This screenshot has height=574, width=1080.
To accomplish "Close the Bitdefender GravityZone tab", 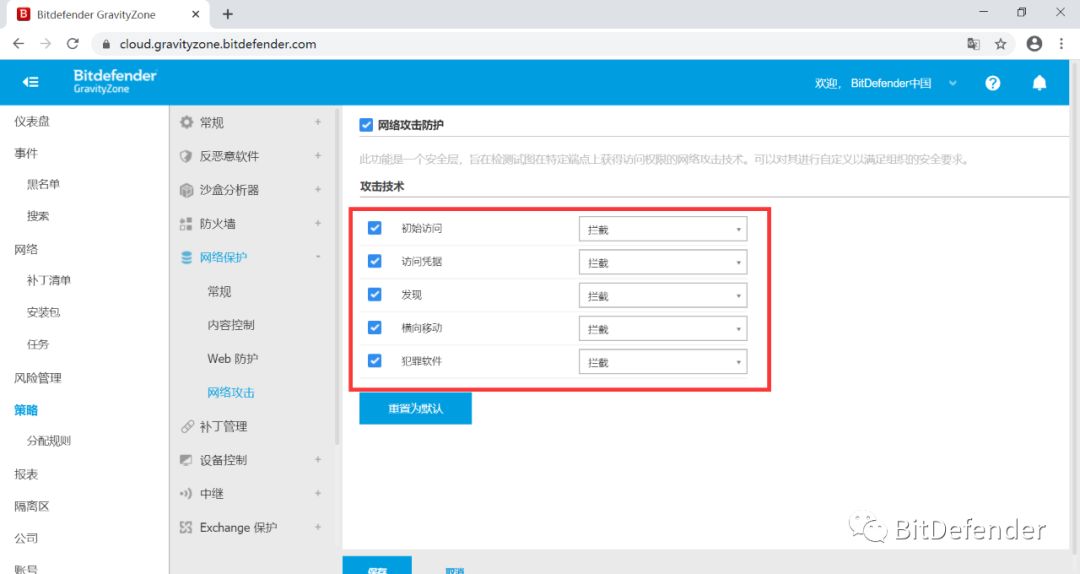I will click(x=196, y=14).
